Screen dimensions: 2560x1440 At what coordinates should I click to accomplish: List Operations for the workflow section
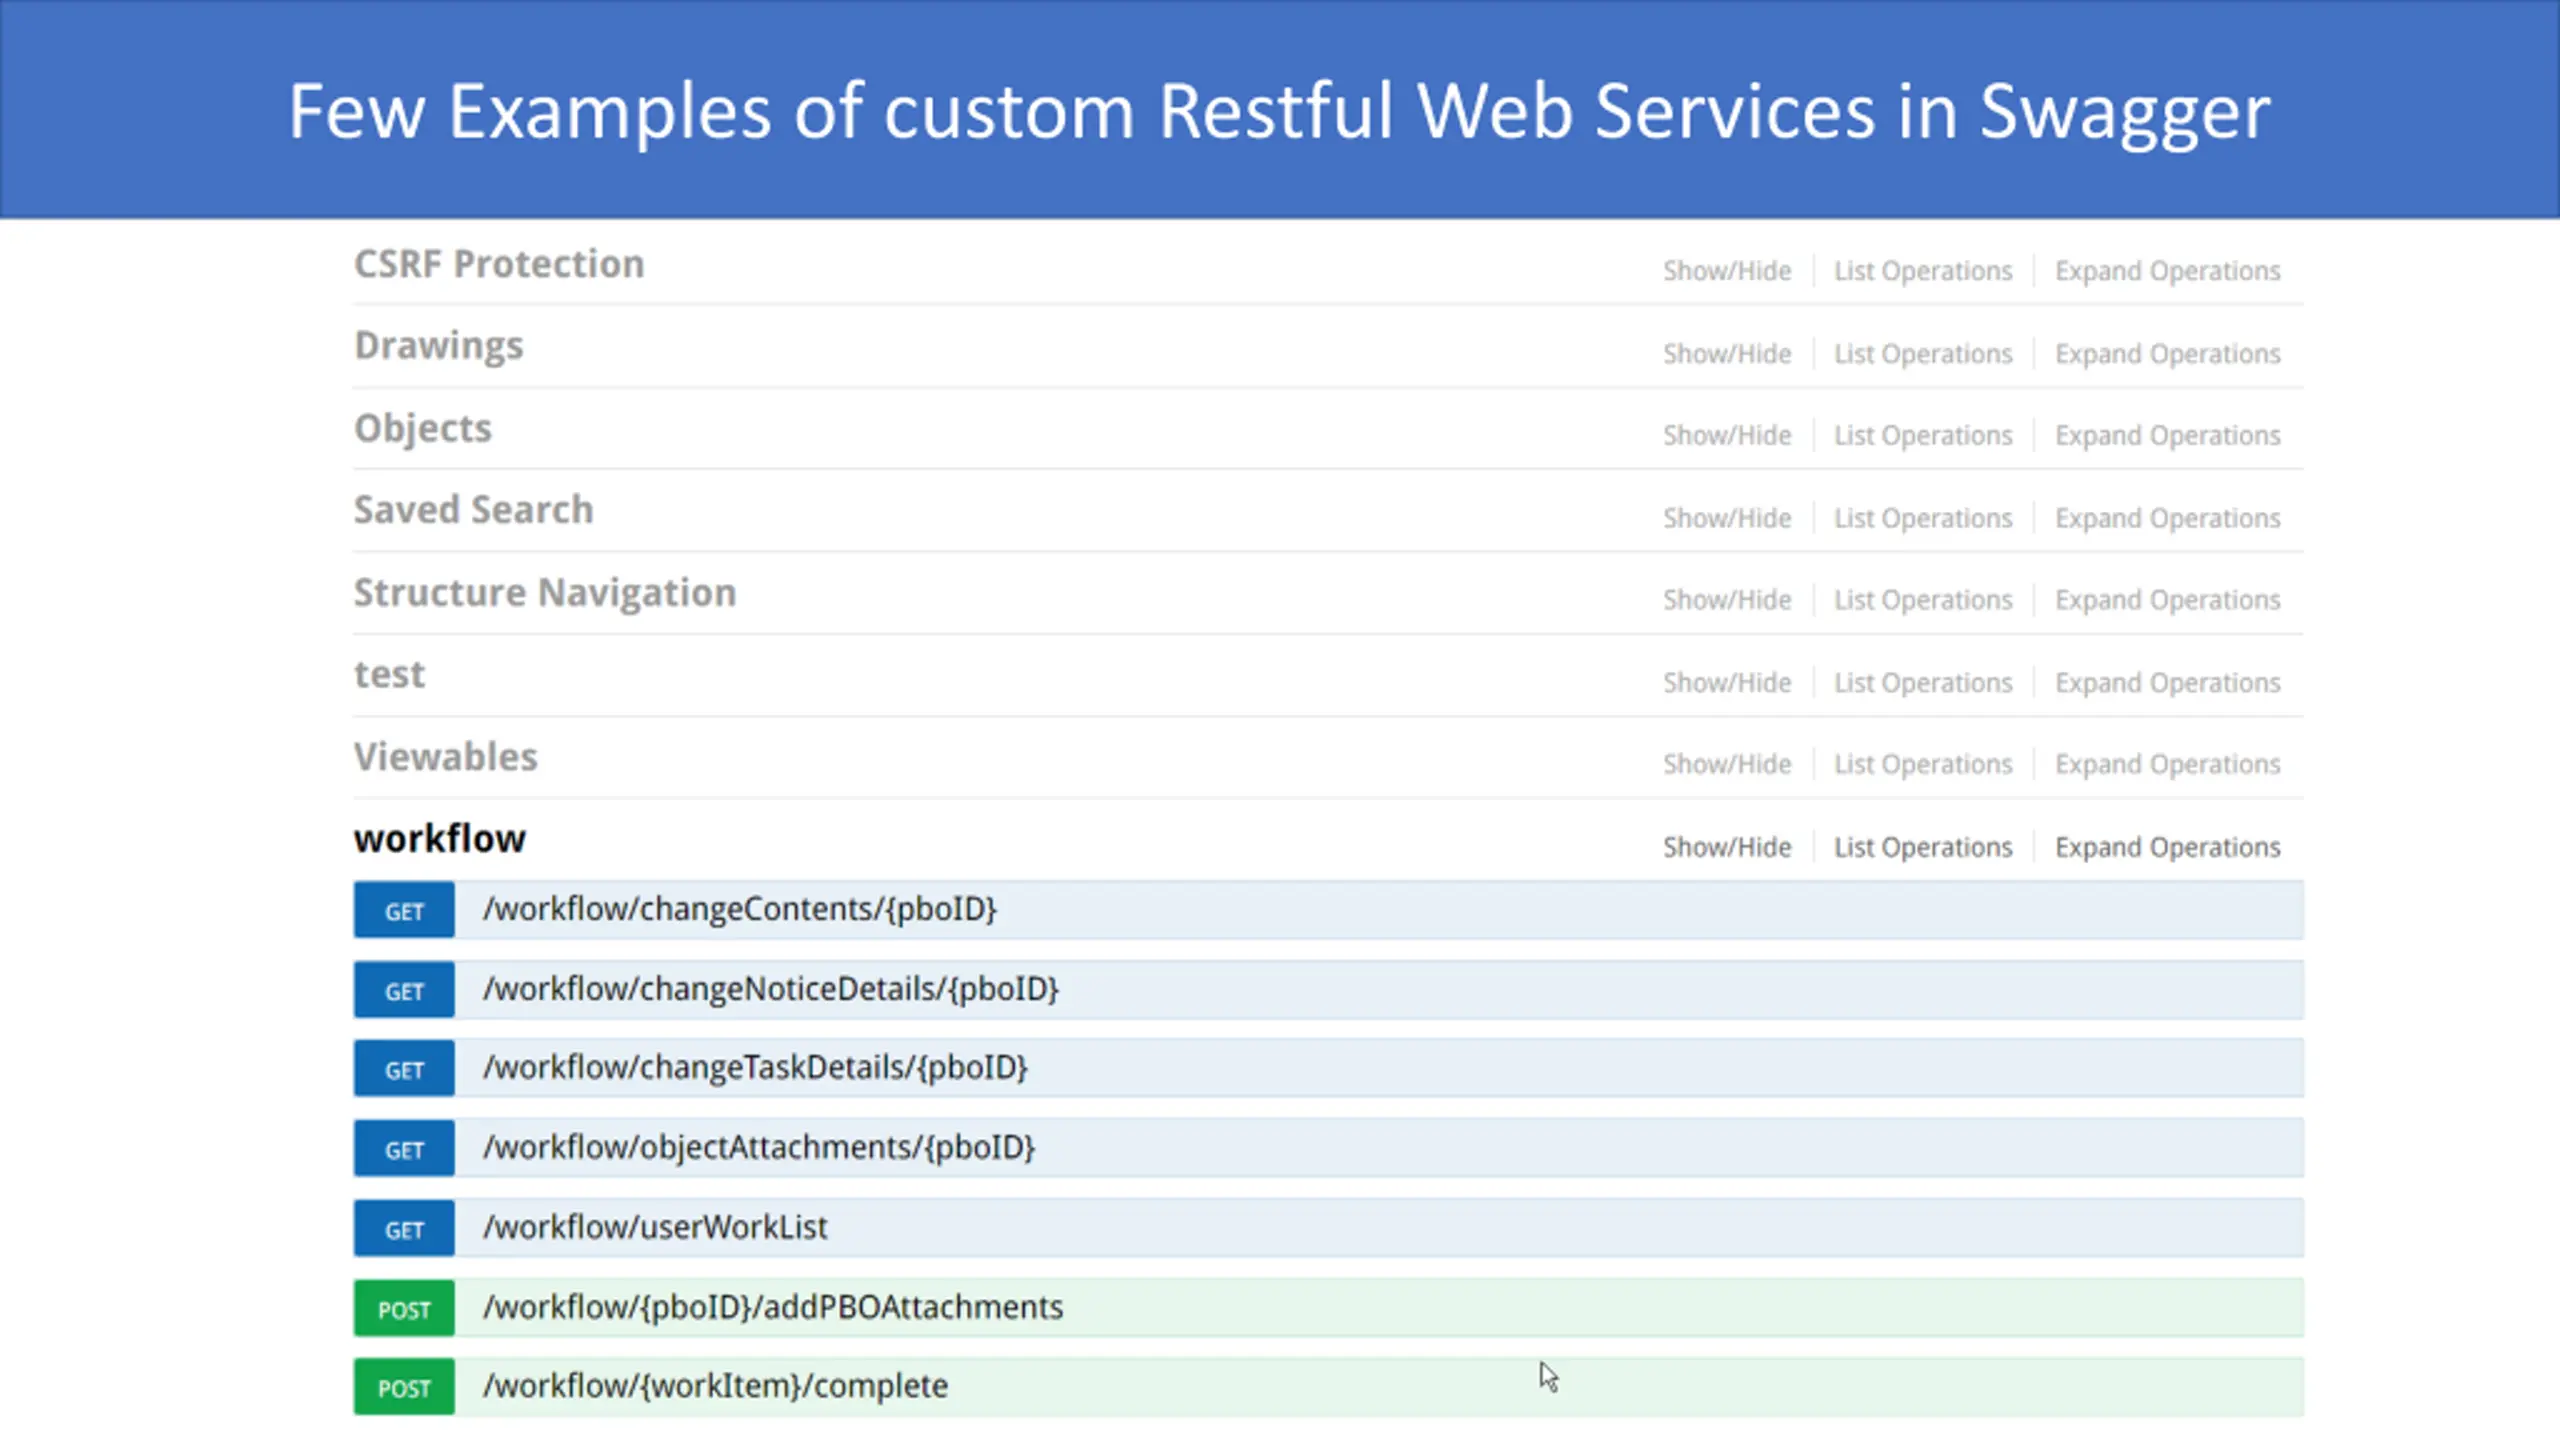pyautogui.click(x=1923, y=847)
